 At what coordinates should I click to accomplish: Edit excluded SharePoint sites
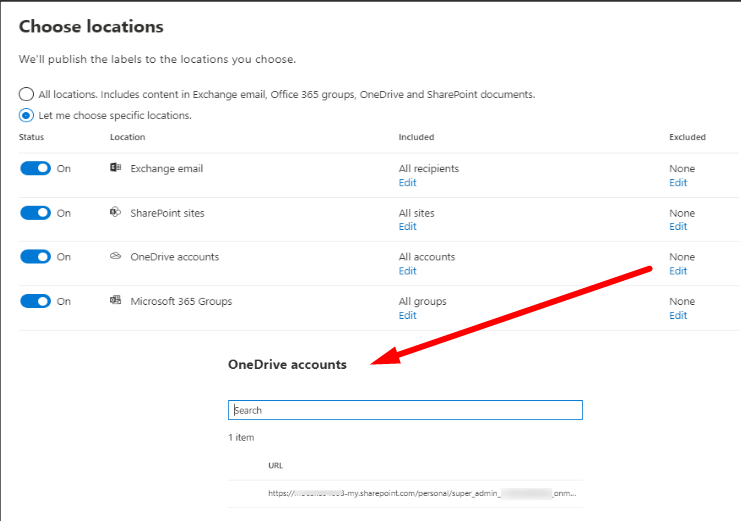(x=678, y=227)
